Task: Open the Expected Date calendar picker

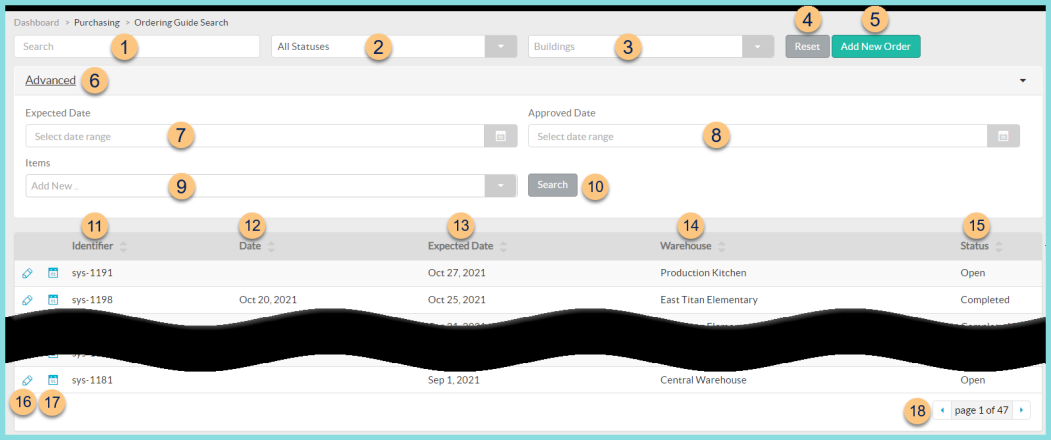Action: pos(501,136)
